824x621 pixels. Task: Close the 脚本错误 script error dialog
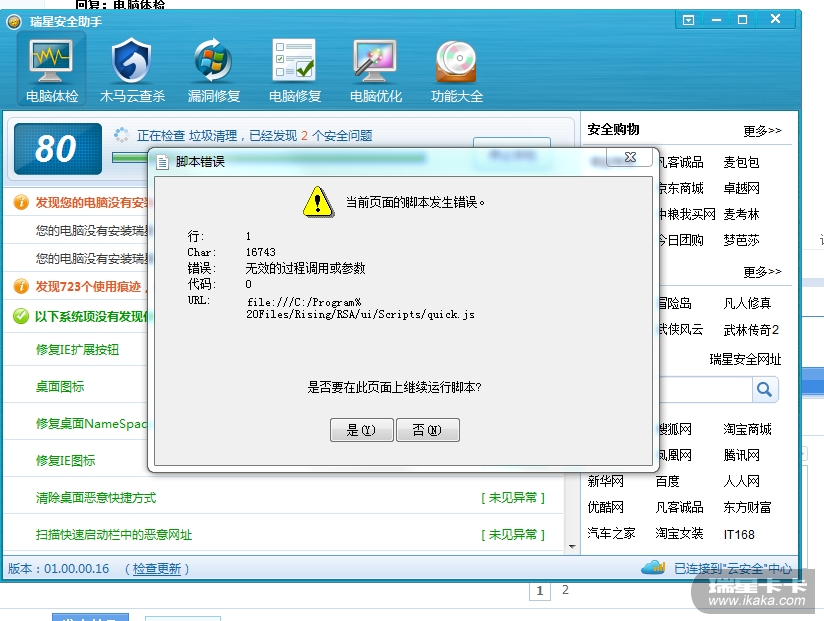tap(630, 157)
